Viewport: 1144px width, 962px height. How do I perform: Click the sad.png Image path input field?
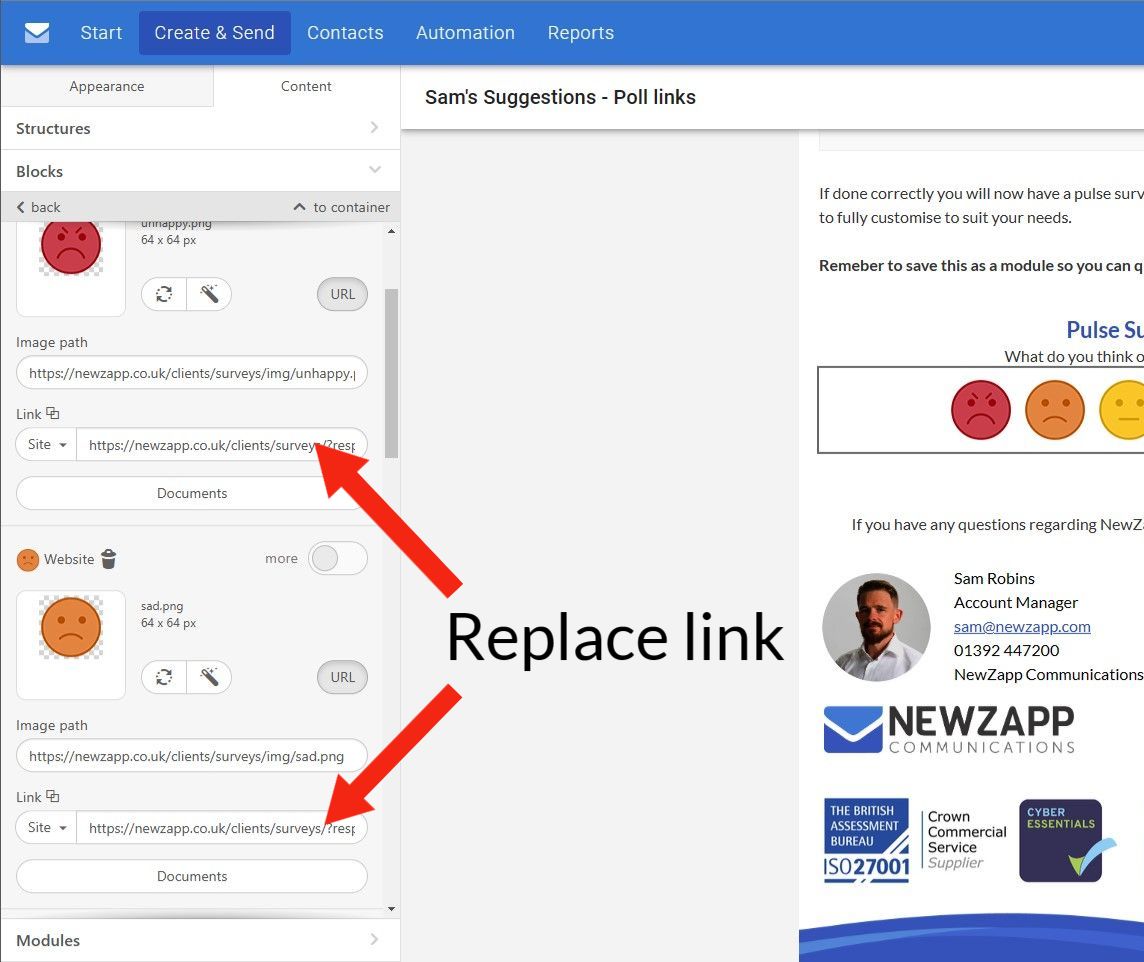(x=192, y=756)
